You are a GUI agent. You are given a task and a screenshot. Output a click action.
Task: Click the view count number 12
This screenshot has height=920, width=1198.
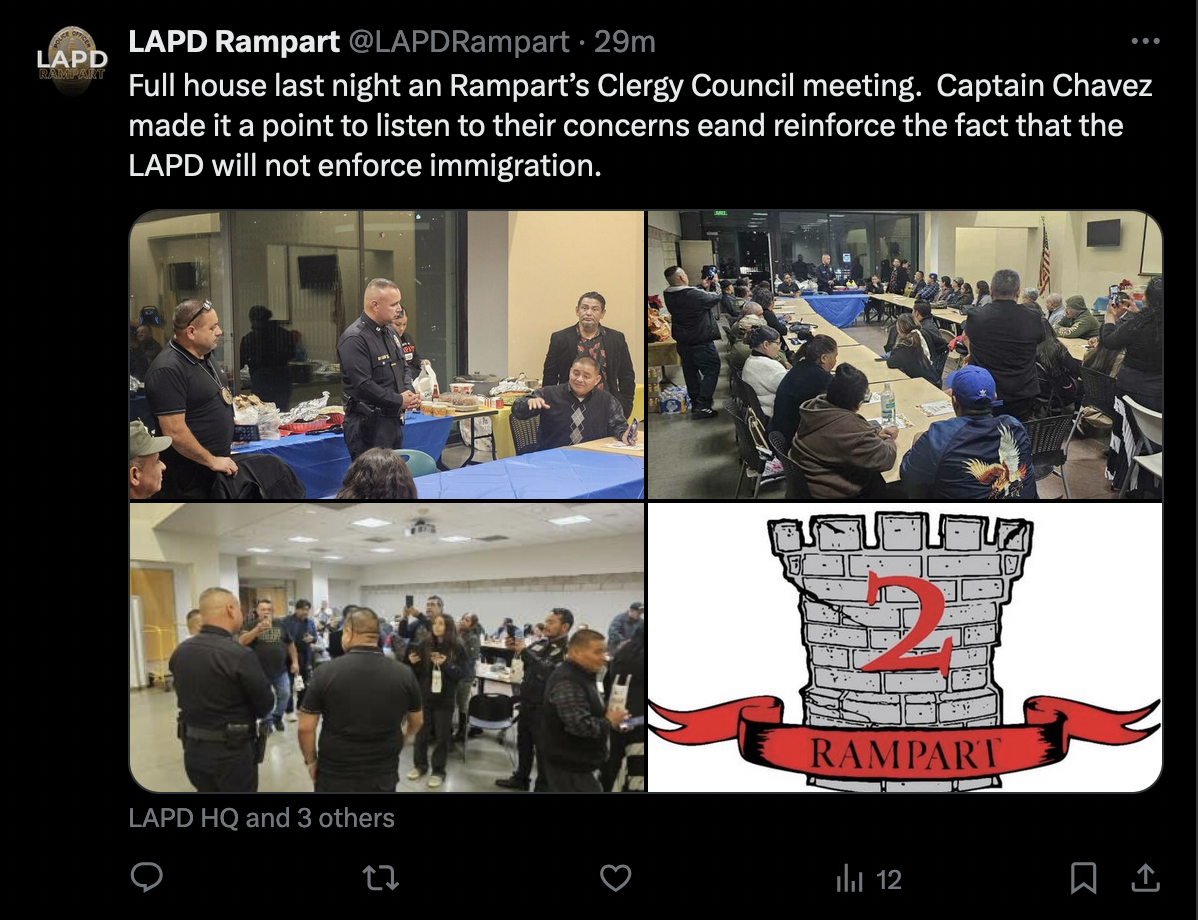pos(889,880)
